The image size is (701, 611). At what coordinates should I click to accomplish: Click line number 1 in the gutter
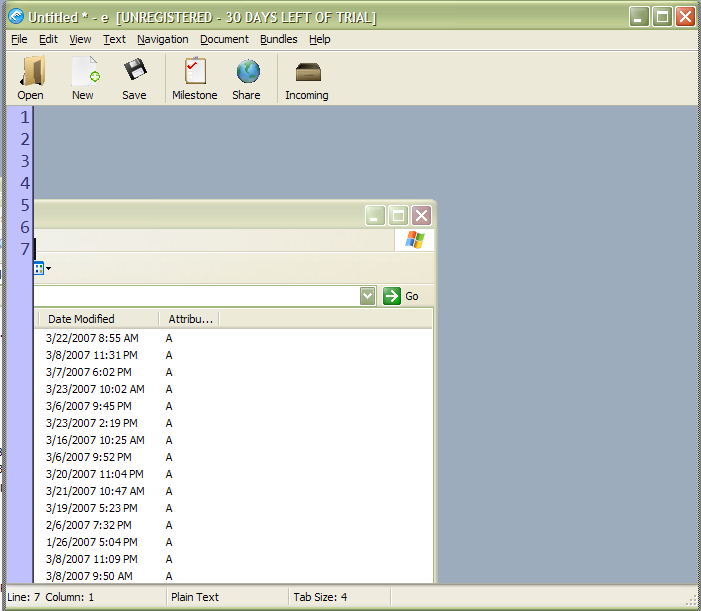click(25, 118)
